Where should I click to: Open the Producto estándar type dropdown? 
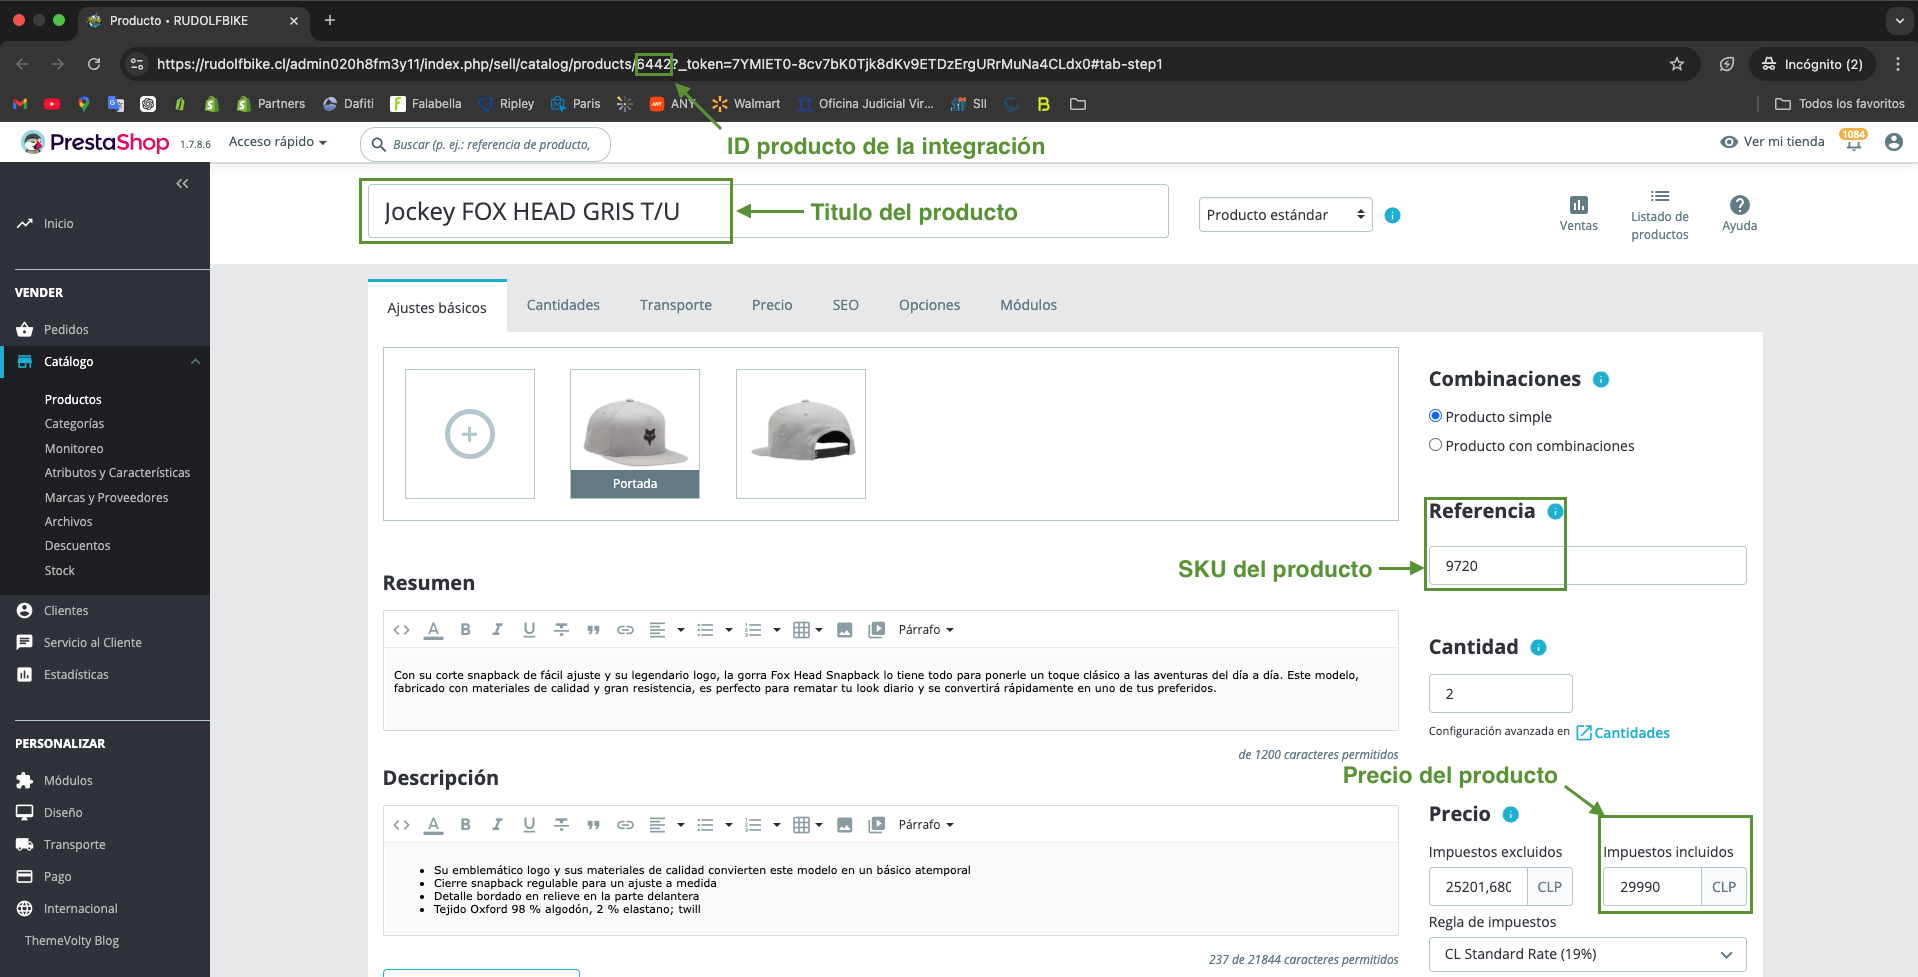[x=1285, y=215]
